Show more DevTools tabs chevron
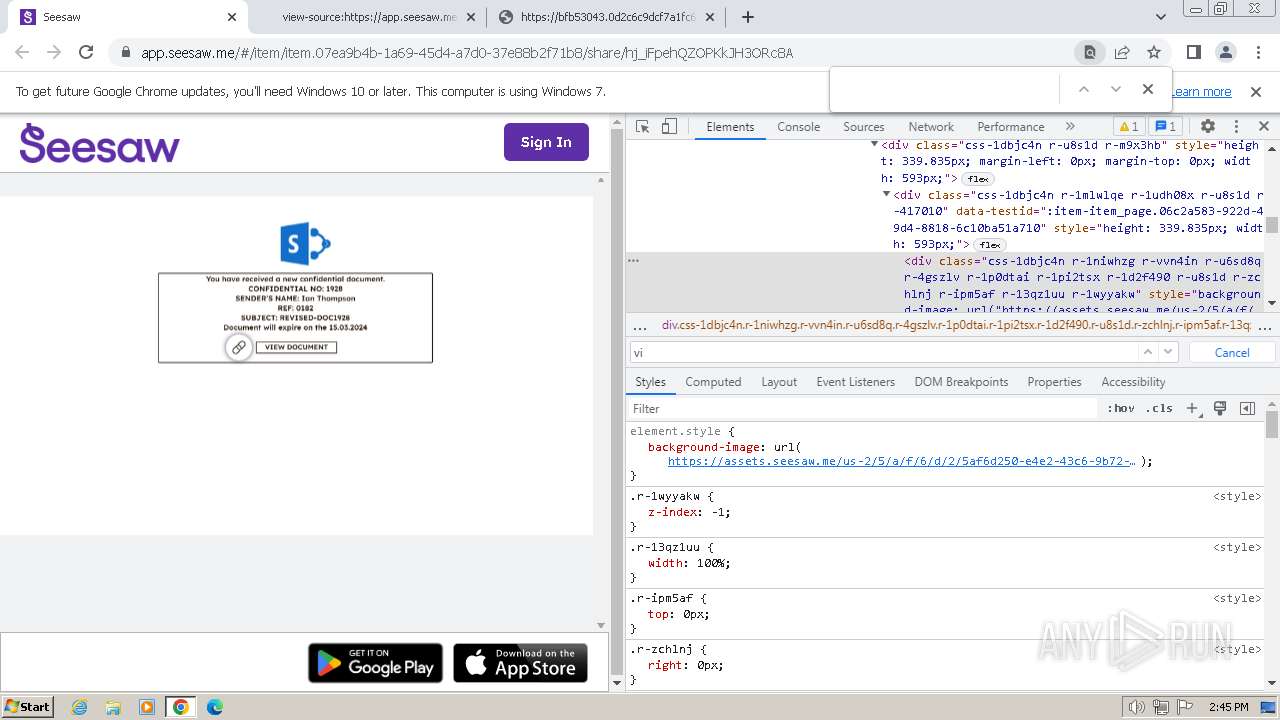Viewport: 1280px width, 720px height. [x=1070, y=127]
